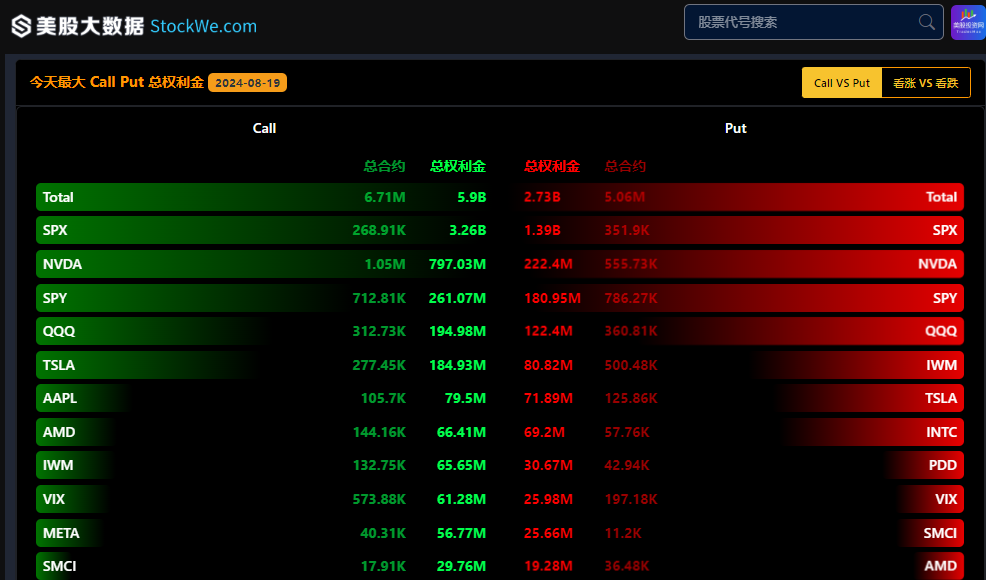
Task: Click the put premium value 180.95M
Action: tap(552, 298)
